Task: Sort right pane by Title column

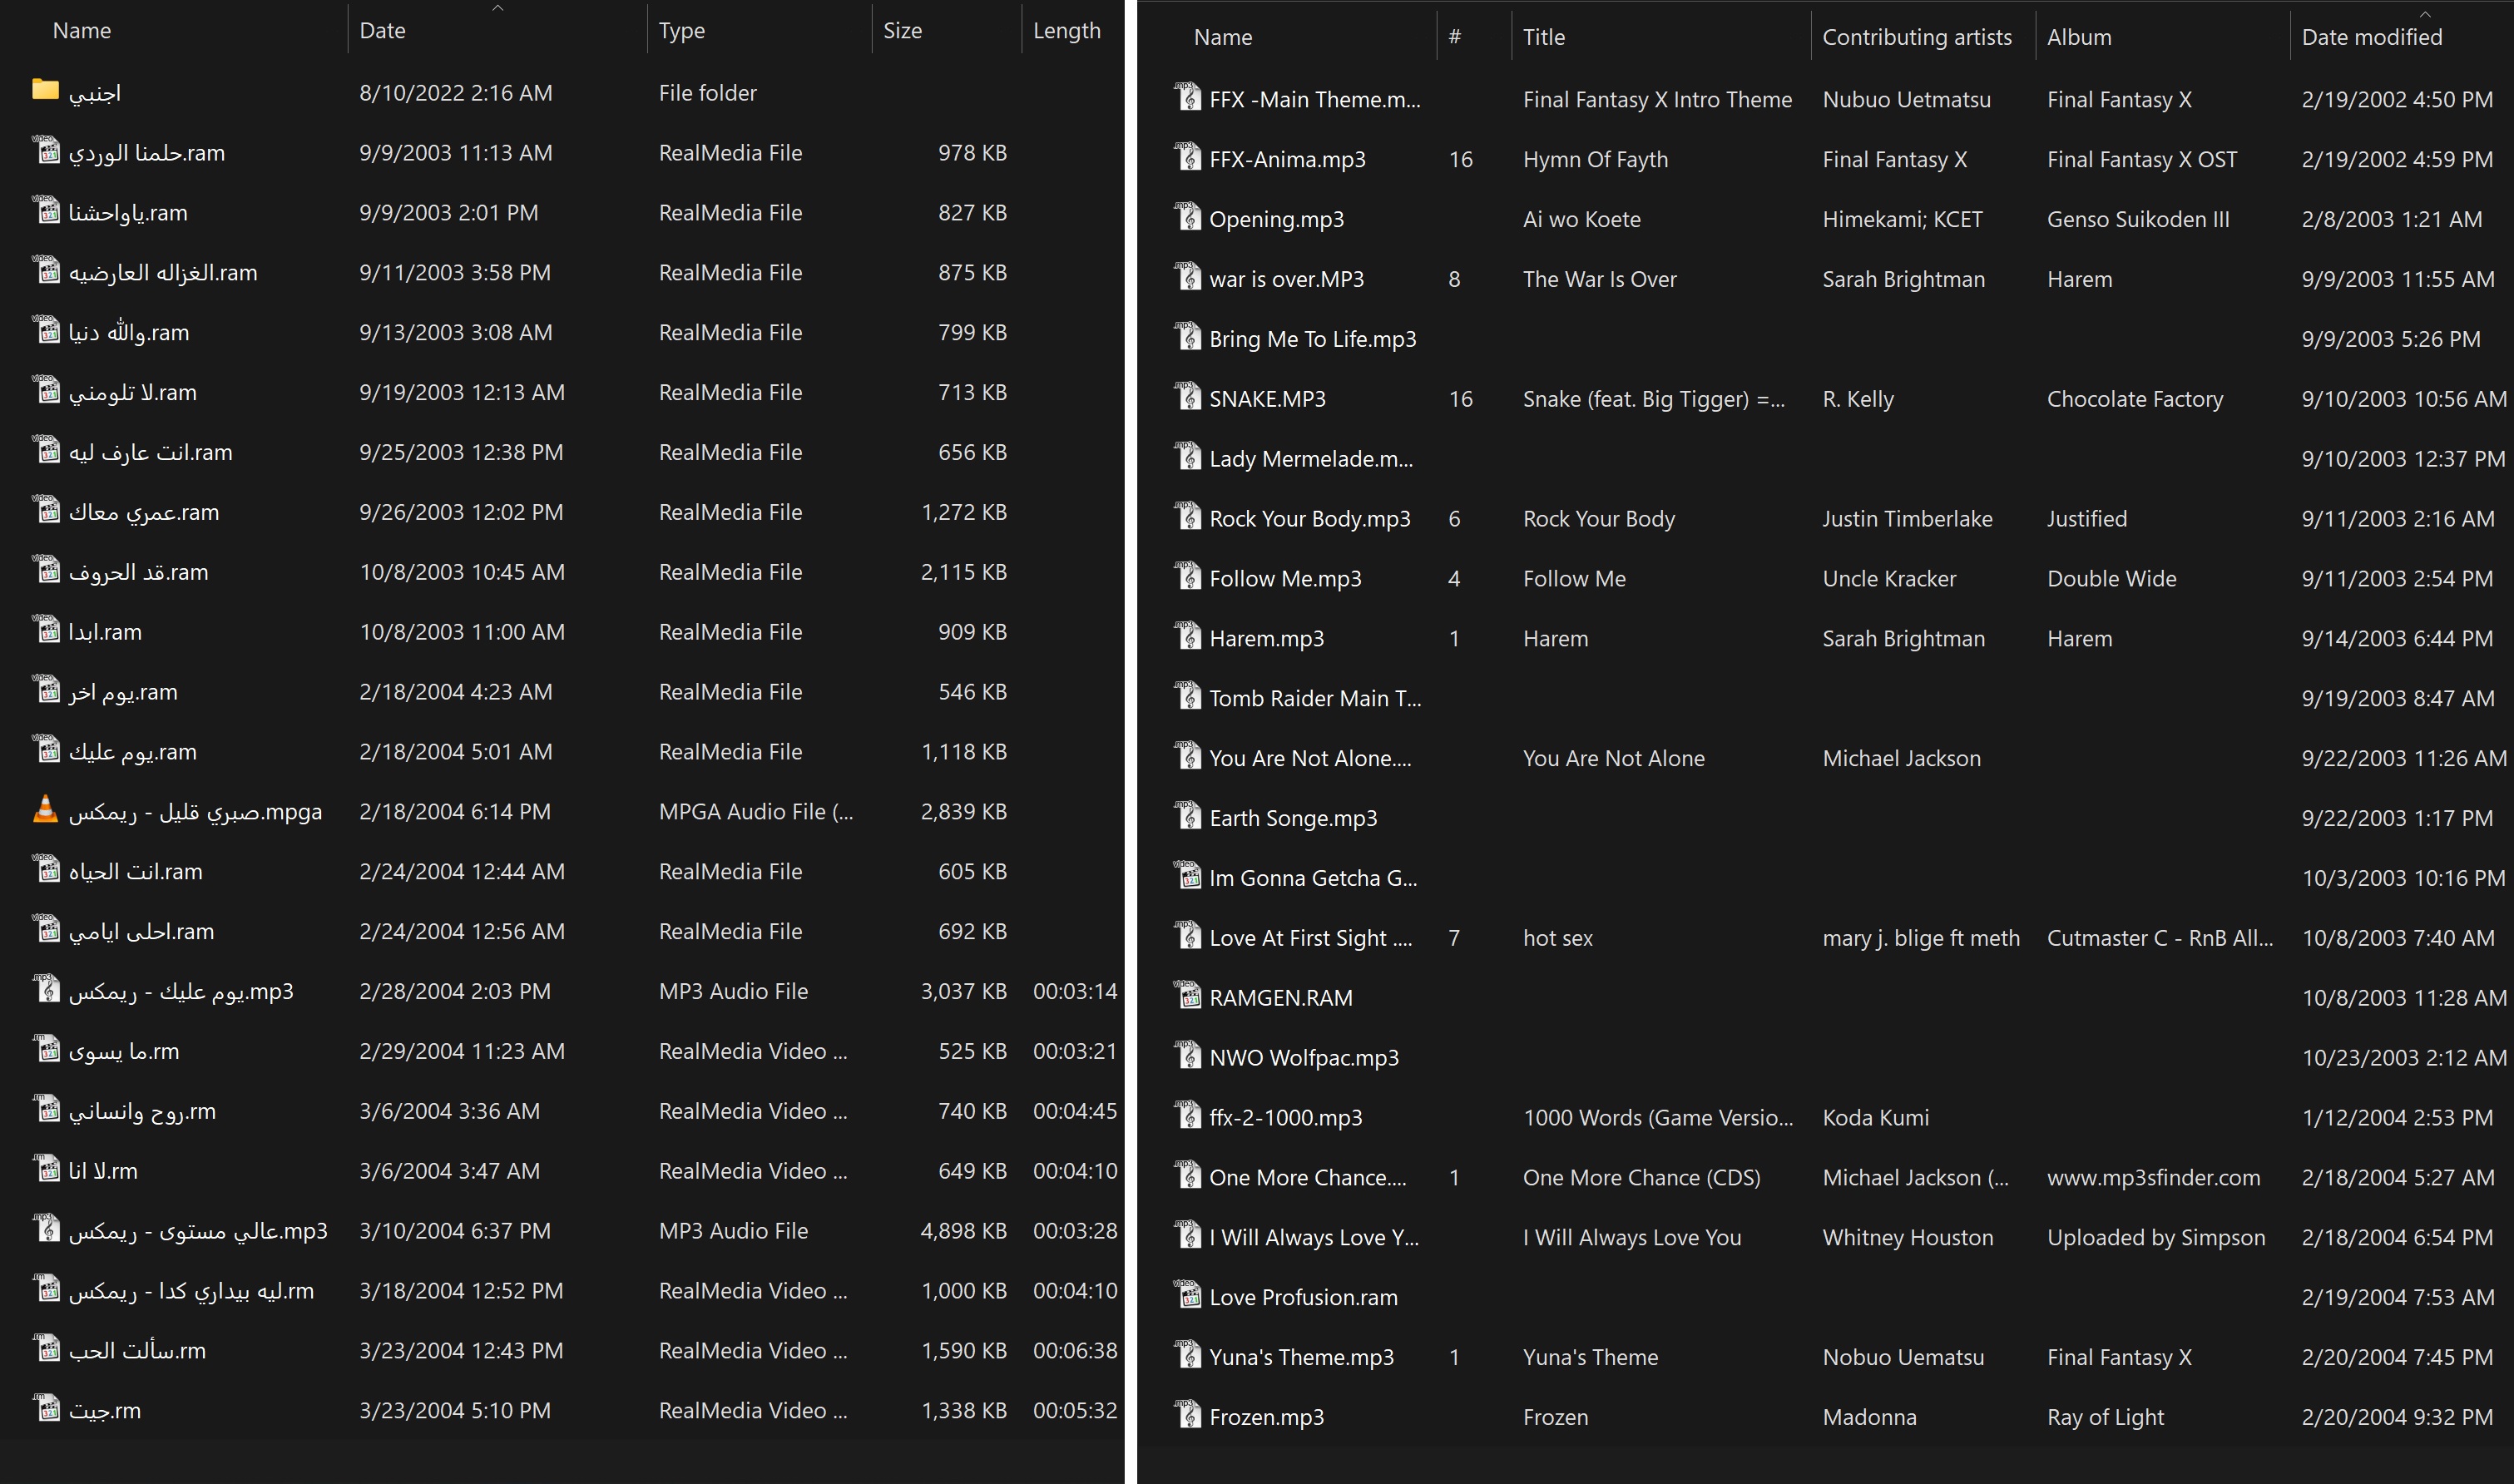Action: click(x=1543, y=37)
